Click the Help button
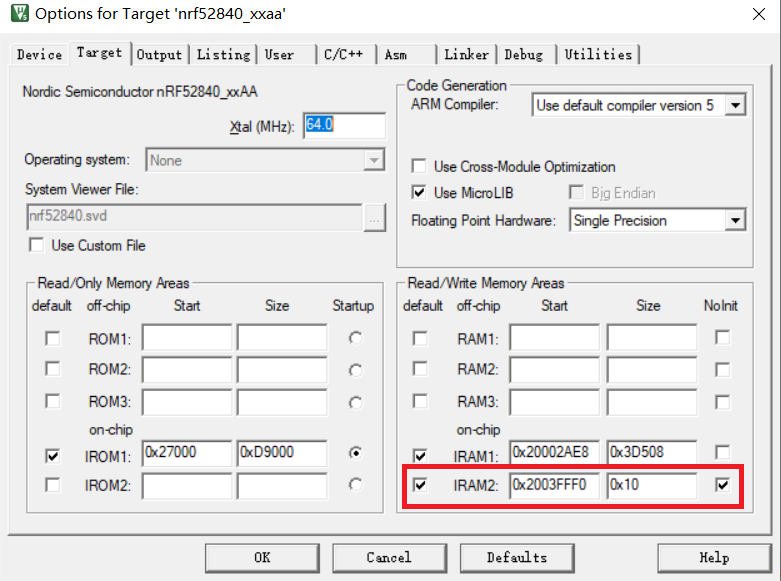The image size is (781, 581). [714, 558]
